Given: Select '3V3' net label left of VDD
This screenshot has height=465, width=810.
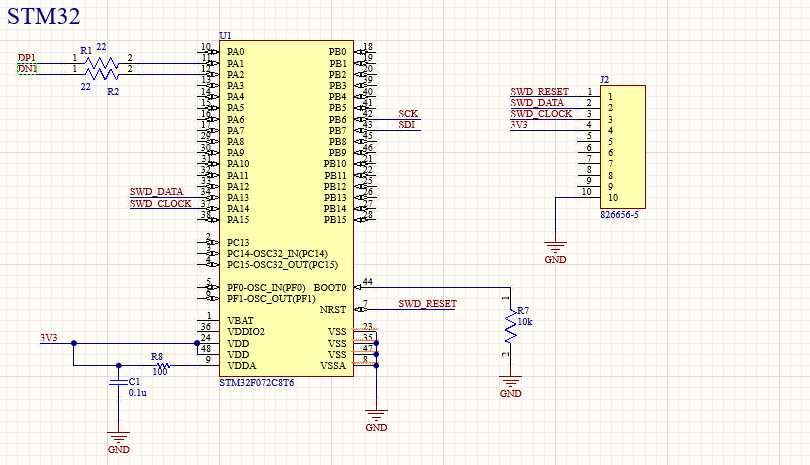Looking at the screenshot, I should 49,338.
